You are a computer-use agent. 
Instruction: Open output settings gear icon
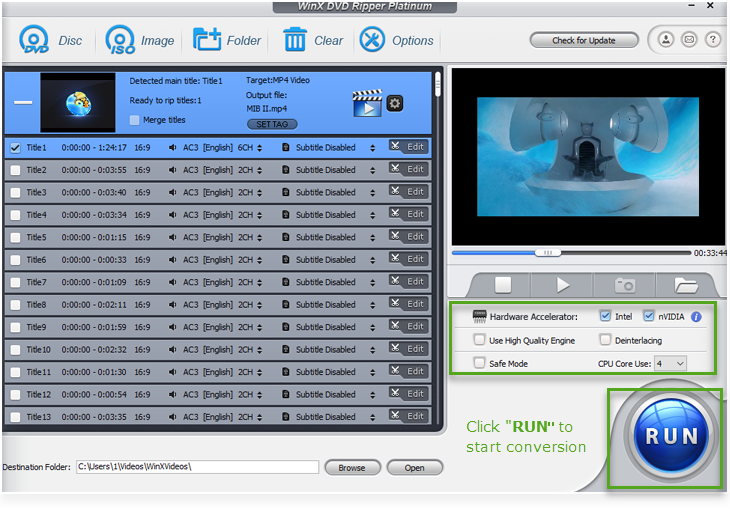coord(395,103)
